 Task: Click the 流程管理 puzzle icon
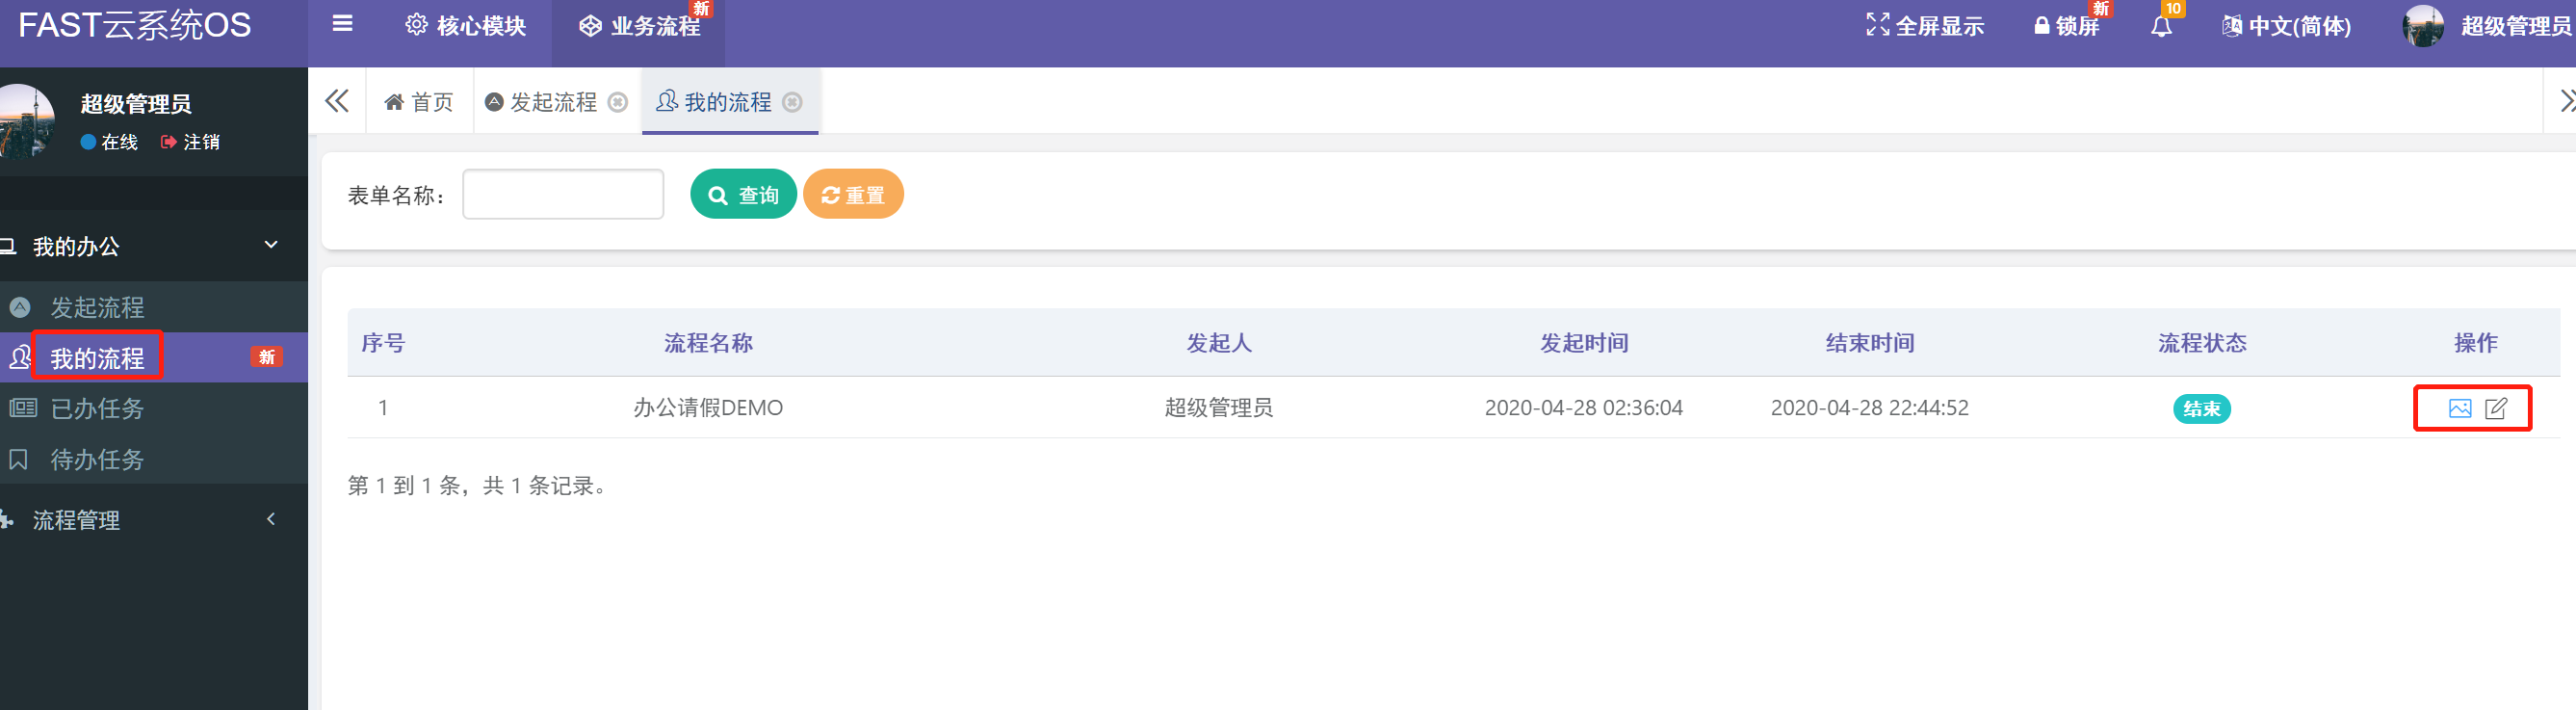coord(6,520)
